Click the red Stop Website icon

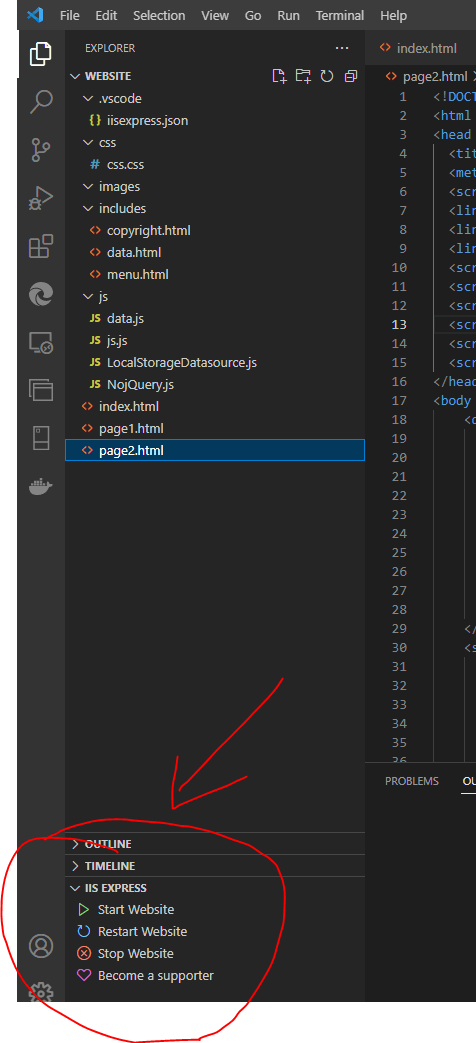tap(84, 953)
